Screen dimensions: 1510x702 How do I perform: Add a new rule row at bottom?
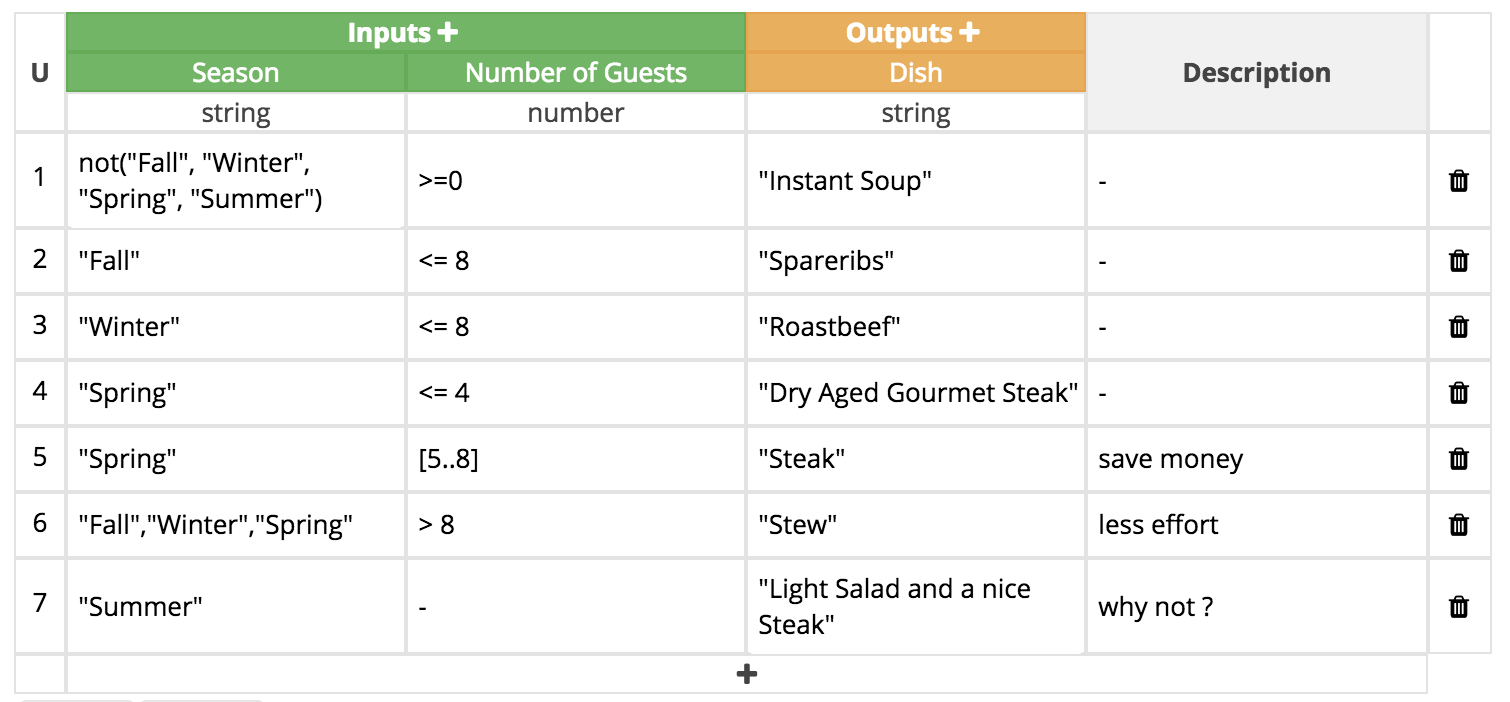[746, 675]
